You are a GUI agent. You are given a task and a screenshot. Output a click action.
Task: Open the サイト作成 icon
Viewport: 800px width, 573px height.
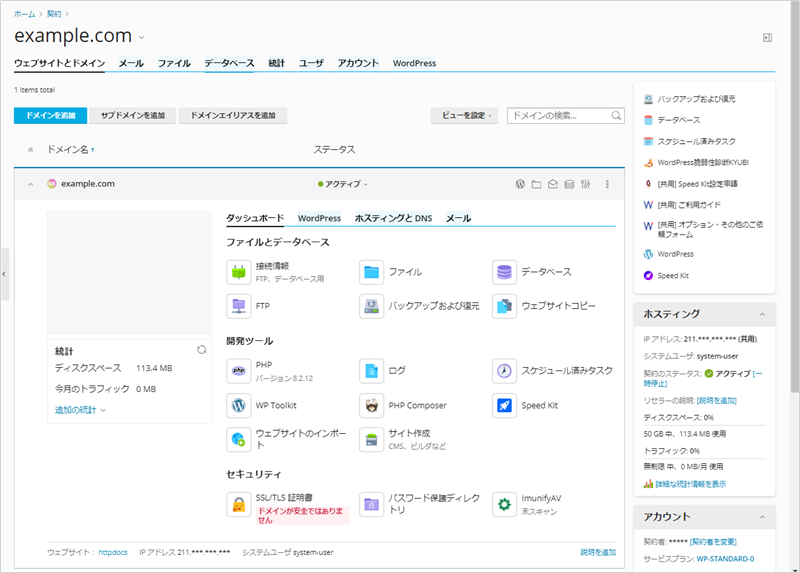click(x=371, y=439)
